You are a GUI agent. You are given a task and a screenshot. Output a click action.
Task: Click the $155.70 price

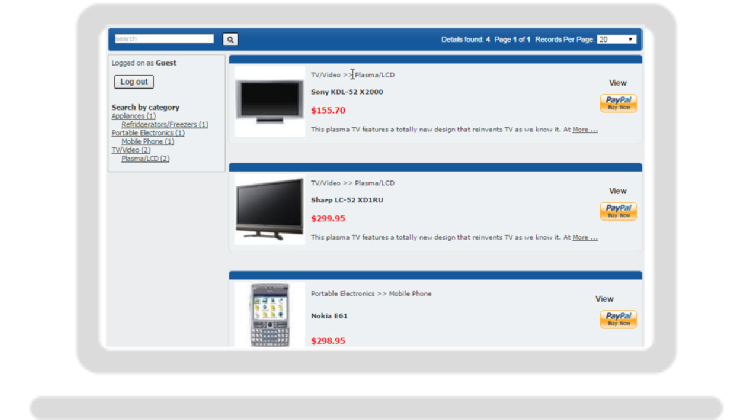[x=328, y=111]
